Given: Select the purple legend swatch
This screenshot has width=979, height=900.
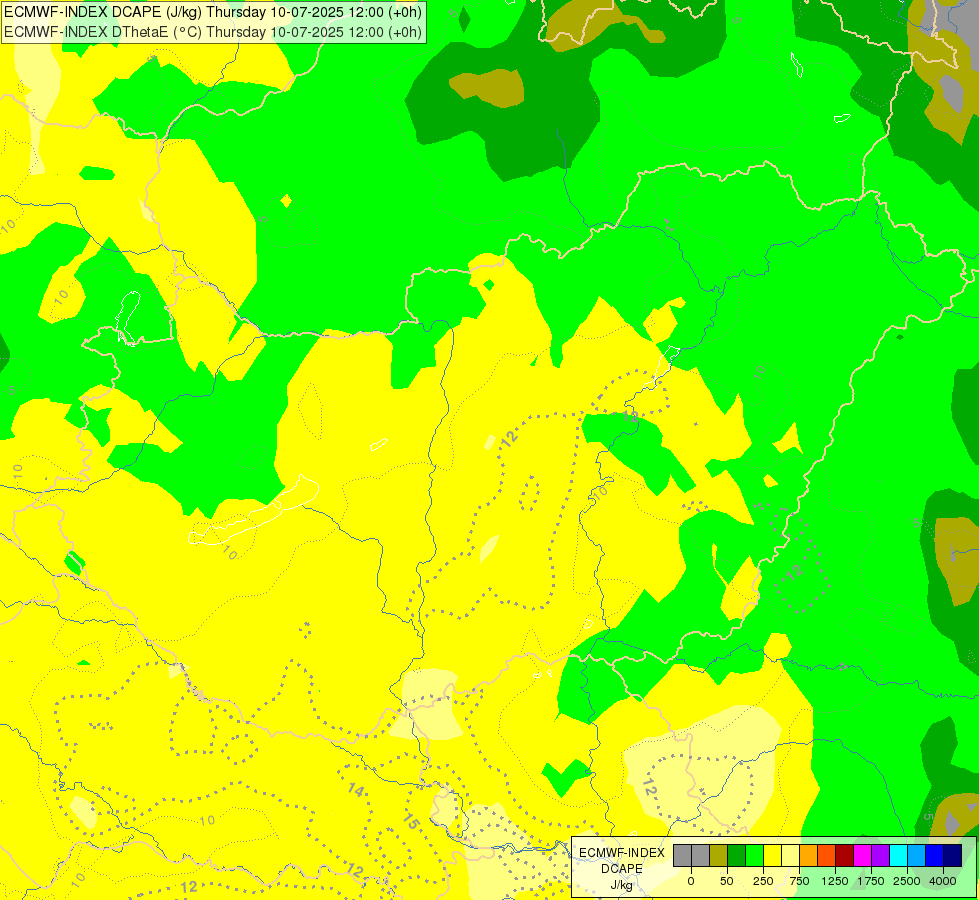Looking at the screenshot, I should coord(881,855).
